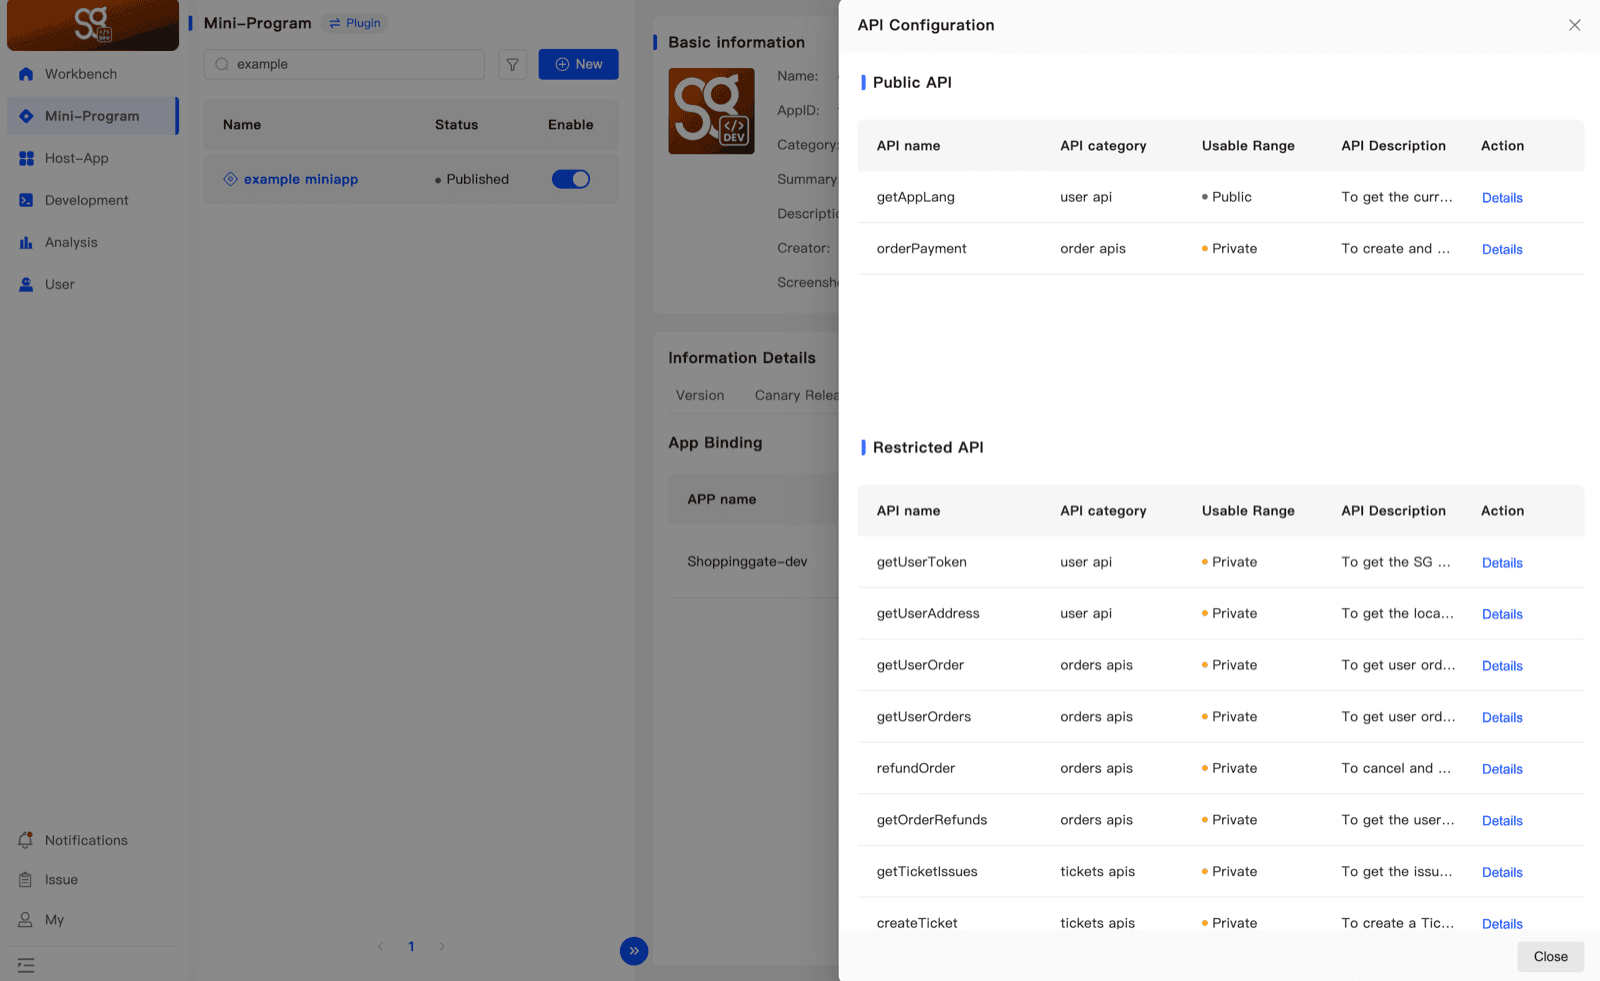The height and width of the screenshot is (981, 1600).
Task: View Details for refundOrder API
Action: pyautogui.click(x=1502, y=769)
